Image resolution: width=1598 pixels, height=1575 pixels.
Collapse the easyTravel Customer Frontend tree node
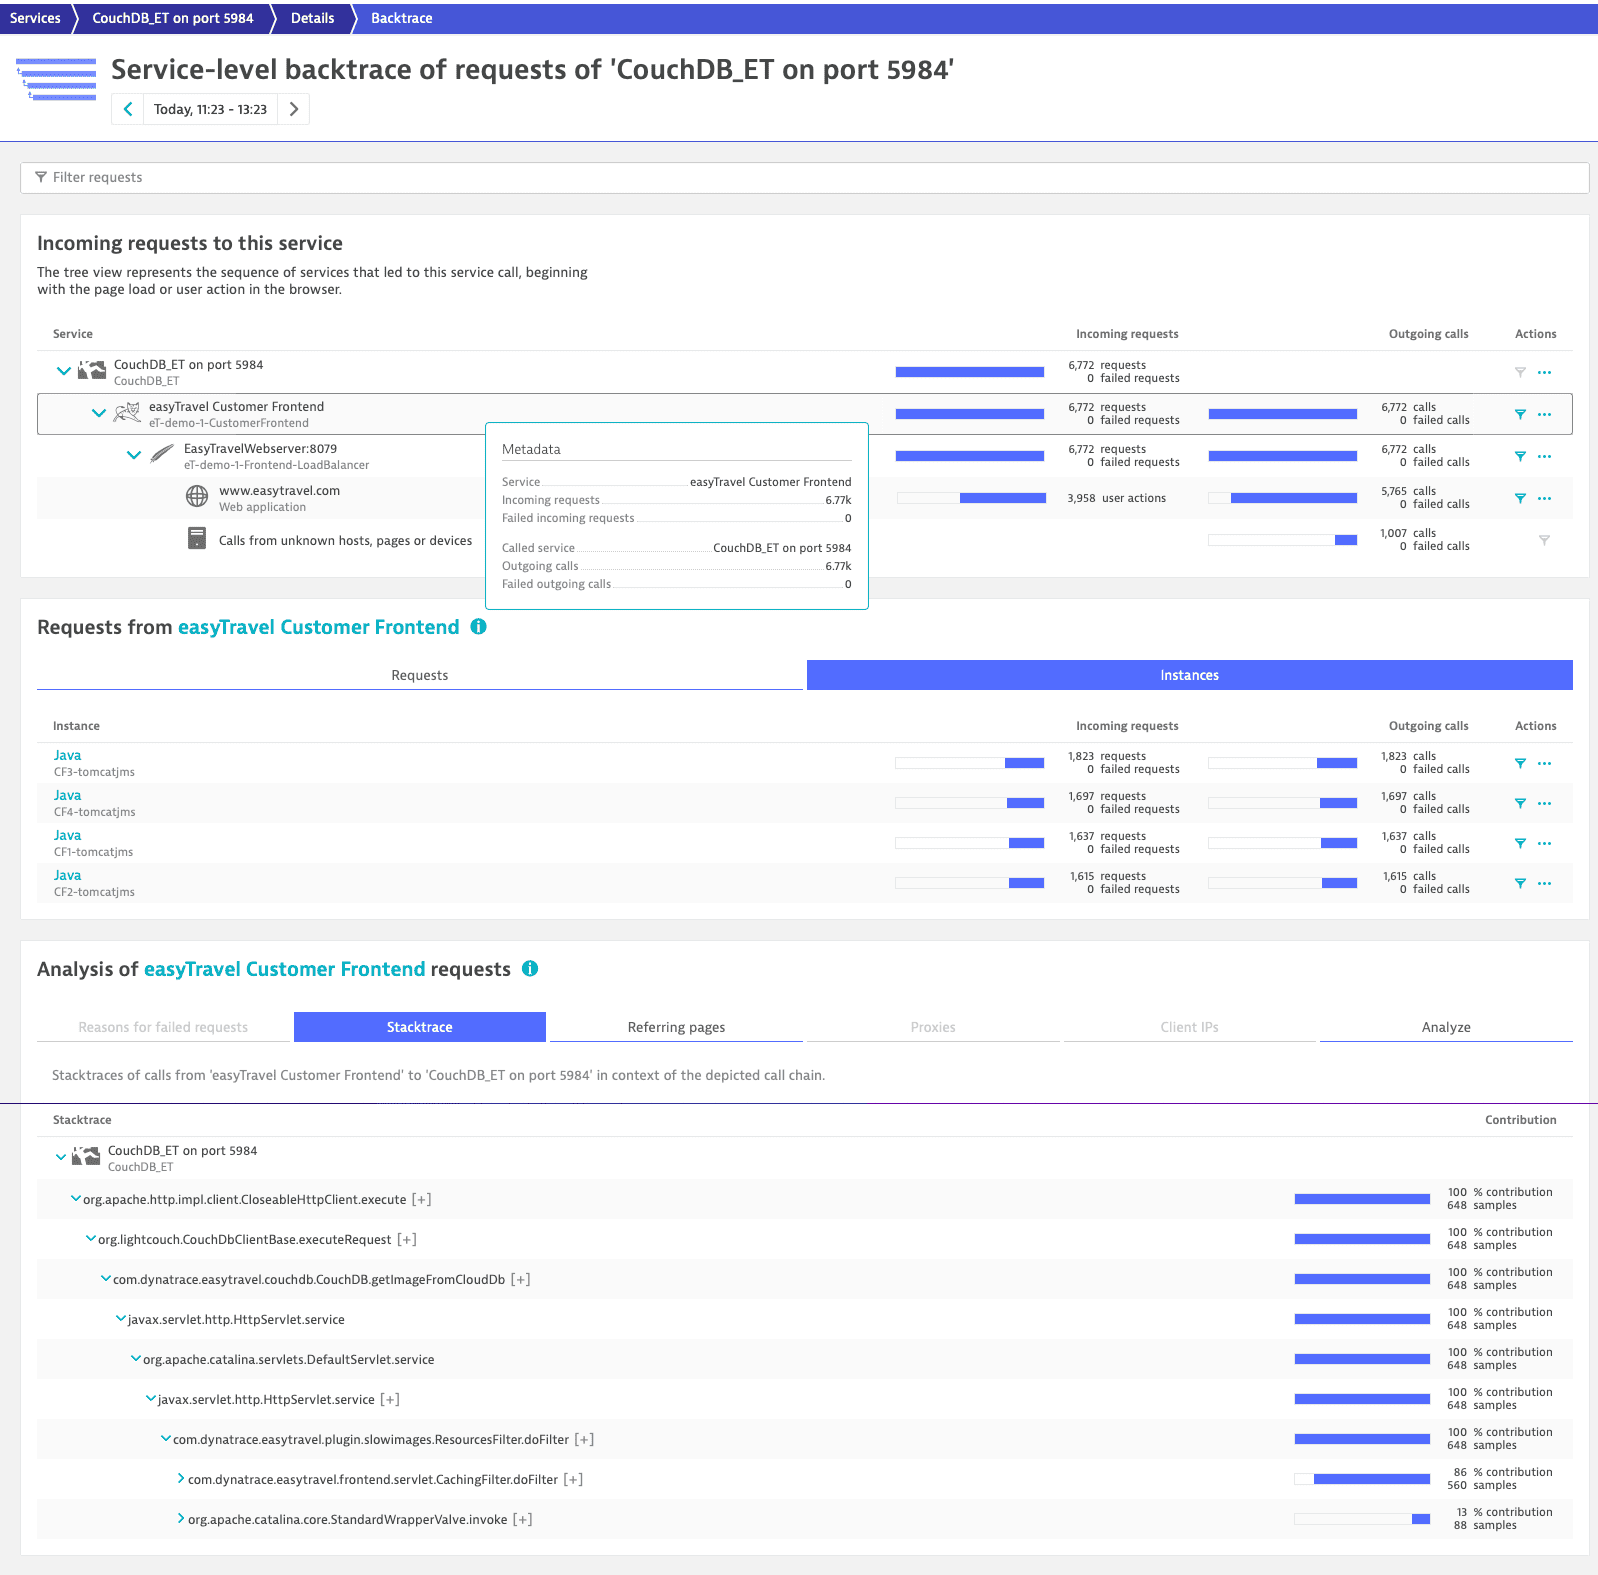[x=99, y=413]
